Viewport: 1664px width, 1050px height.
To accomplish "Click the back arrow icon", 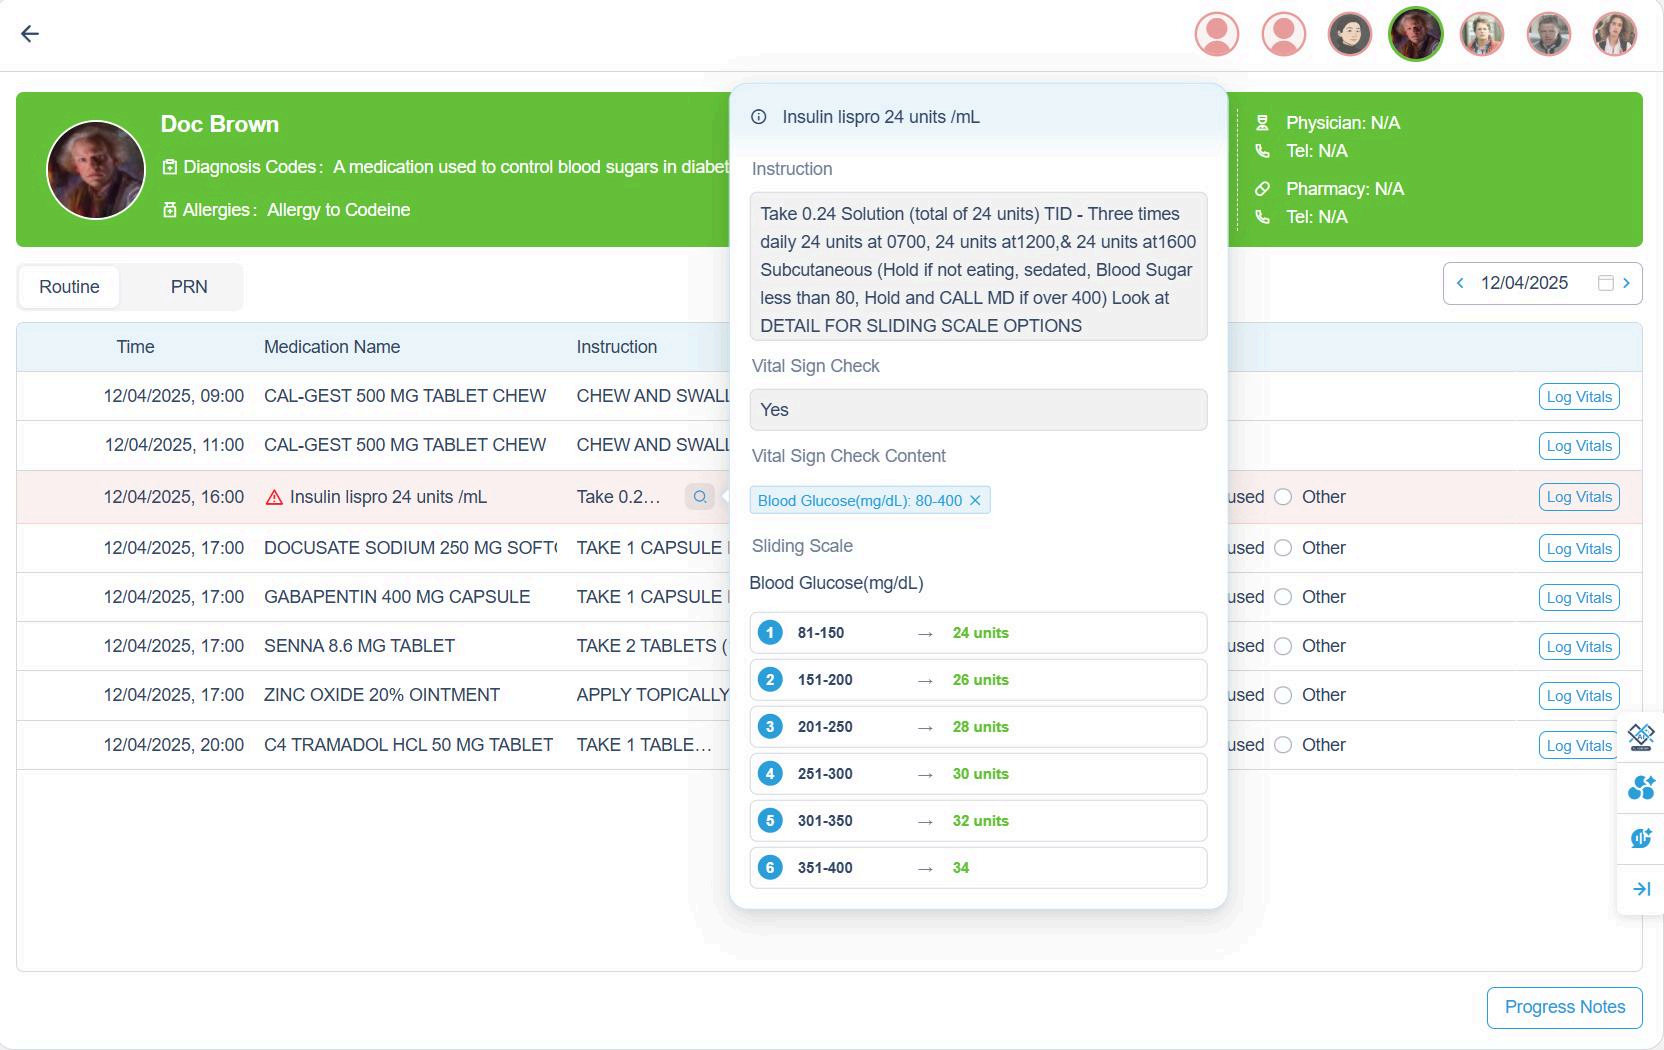I will (x=30, y=34).
